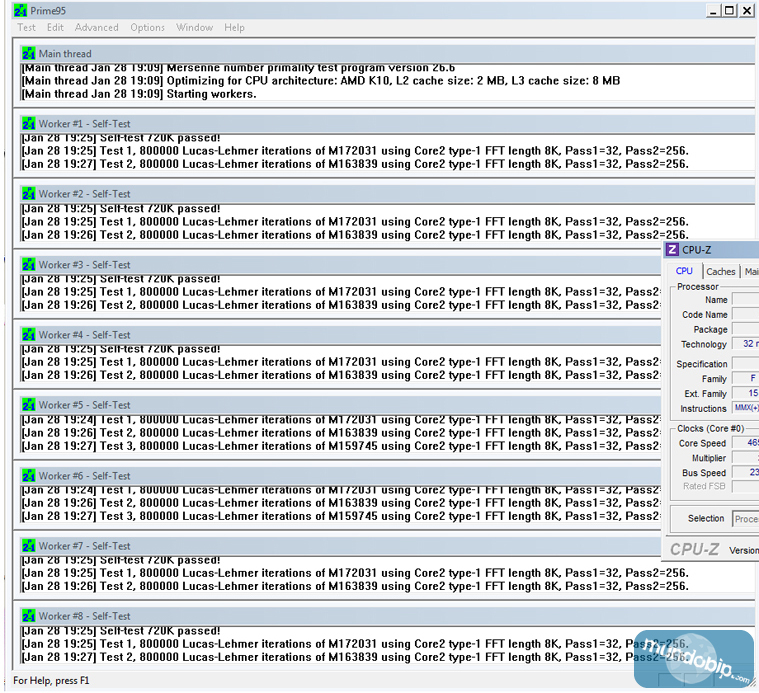Click the Technology value field in CPU-Z
This screenshot has width=759, height=693.
(x=746, y=344)
